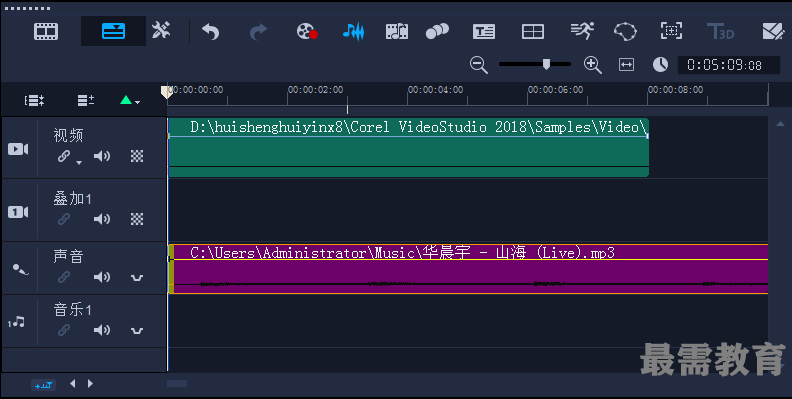Screen dimensions: 792x399
Task: Click the Overlay 1 track icon
Action: point(18,212)
